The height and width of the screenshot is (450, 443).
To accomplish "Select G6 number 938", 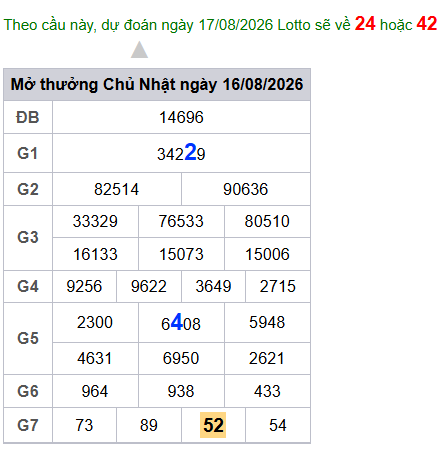I will point(181,391).
